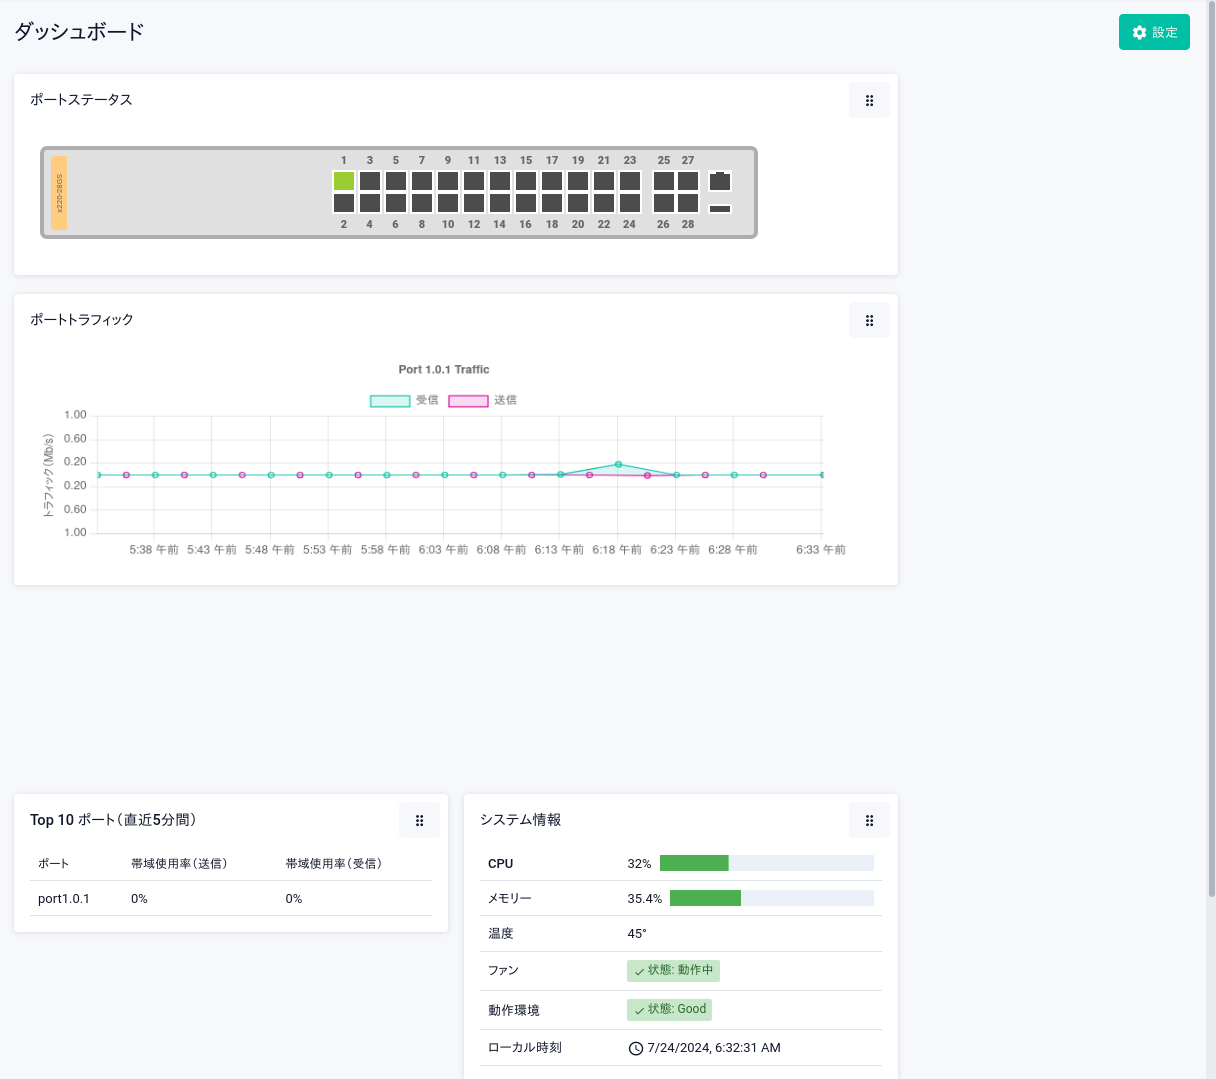
Task: Toggle the 送信 legend series in chart
Action: pos(482,400)
